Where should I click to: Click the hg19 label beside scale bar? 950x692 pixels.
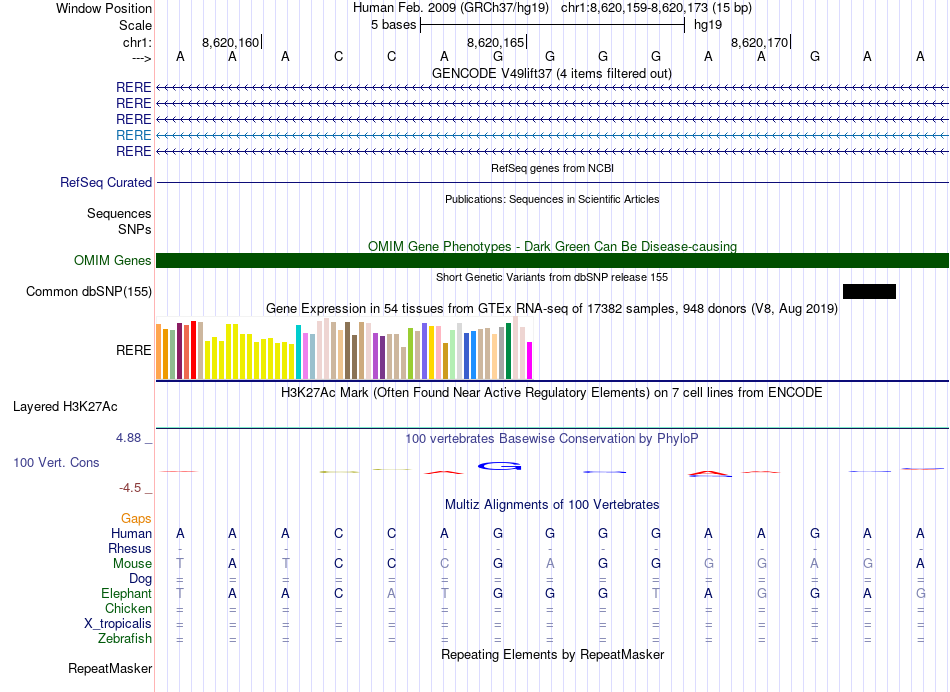(708, 25)
